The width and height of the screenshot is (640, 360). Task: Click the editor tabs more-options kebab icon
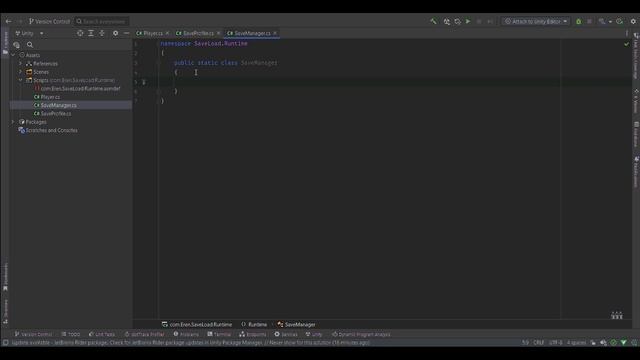(x=627, y=33)
